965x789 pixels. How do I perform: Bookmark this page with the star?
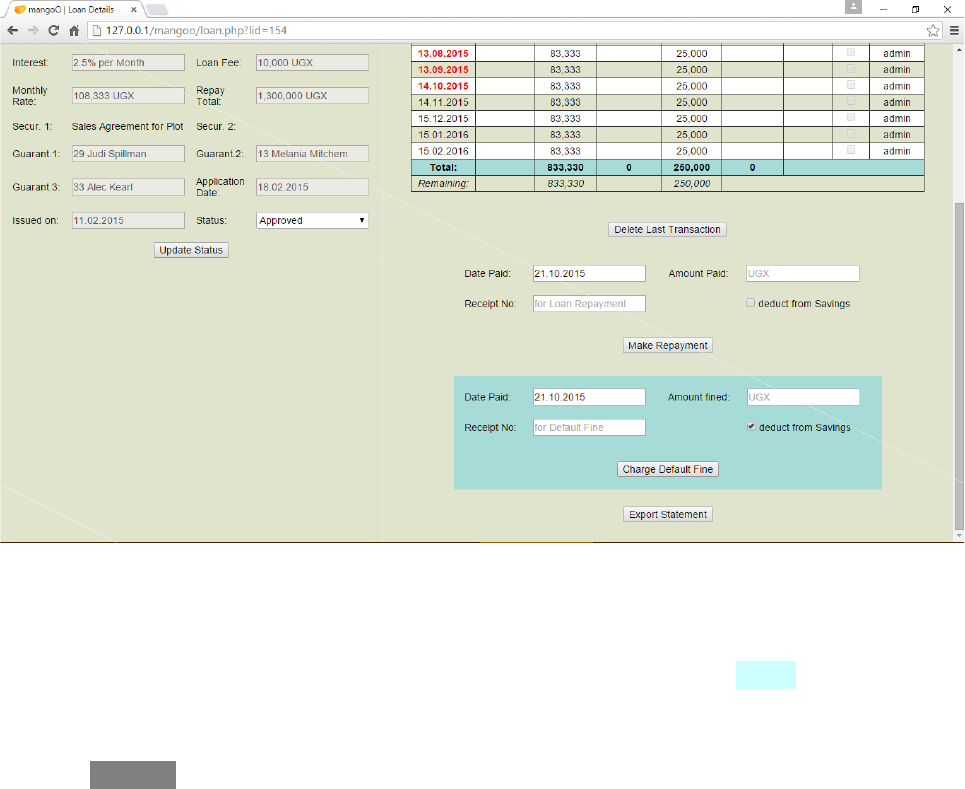[x=933, y=30]
